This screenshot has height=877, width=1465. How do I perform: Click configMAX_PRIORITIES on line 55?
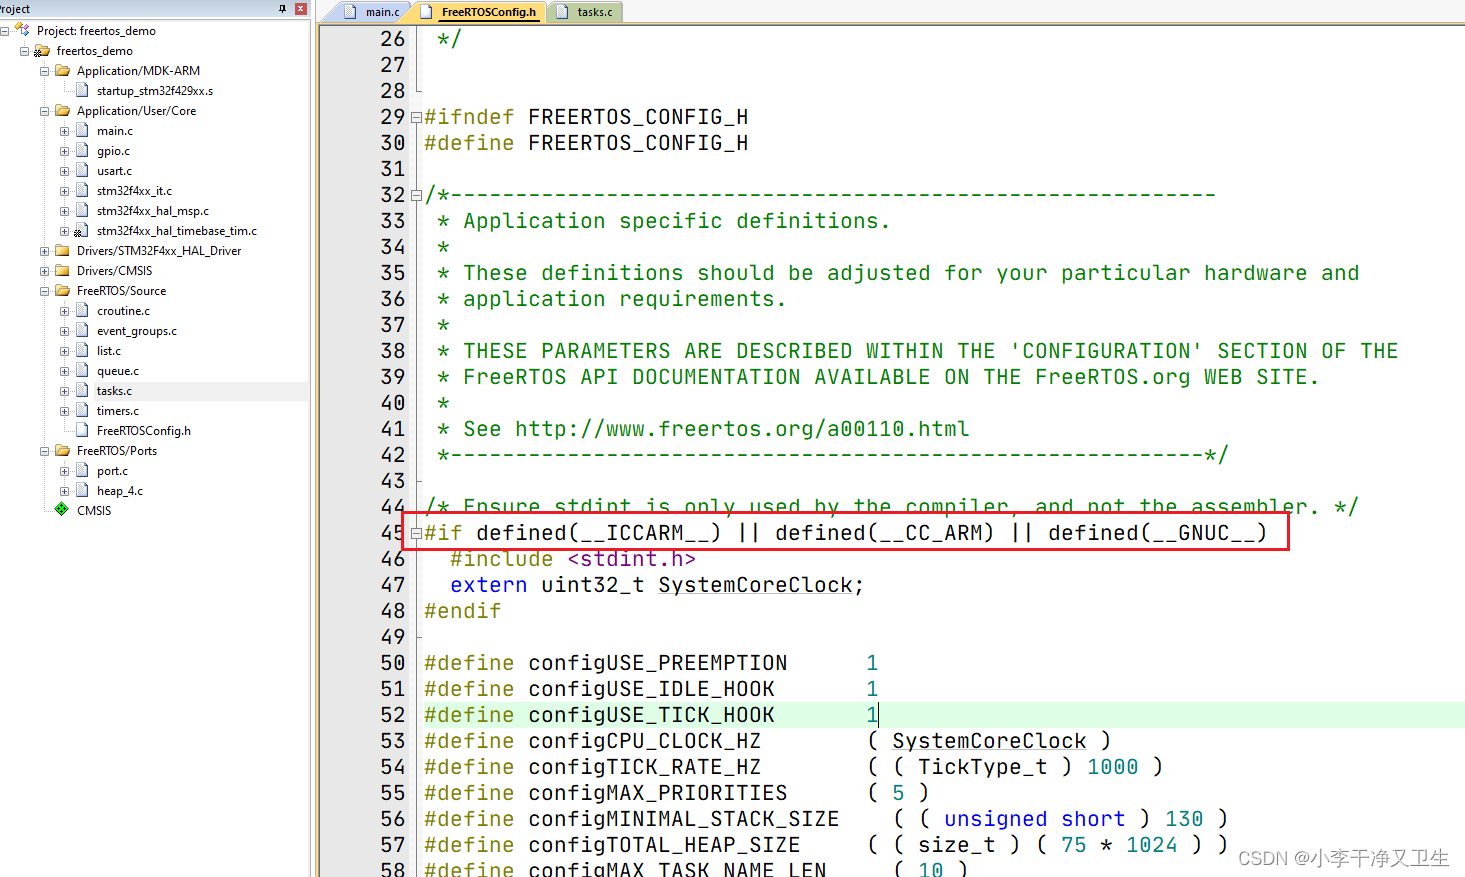(x=657, y=793)
